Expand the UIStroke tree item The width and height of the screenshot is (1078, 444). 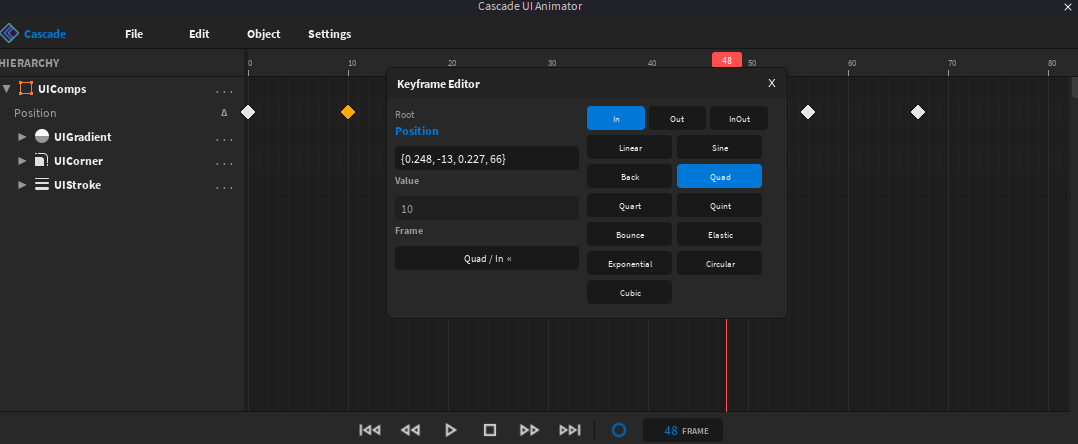pyautogui.click(x=23, y=185)
